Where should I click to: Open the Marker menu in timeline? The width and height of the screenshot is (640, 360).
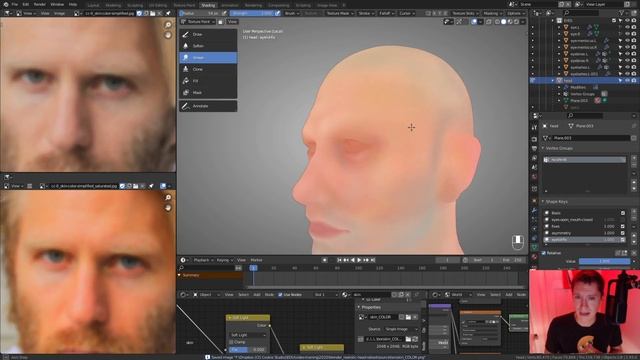256,260
